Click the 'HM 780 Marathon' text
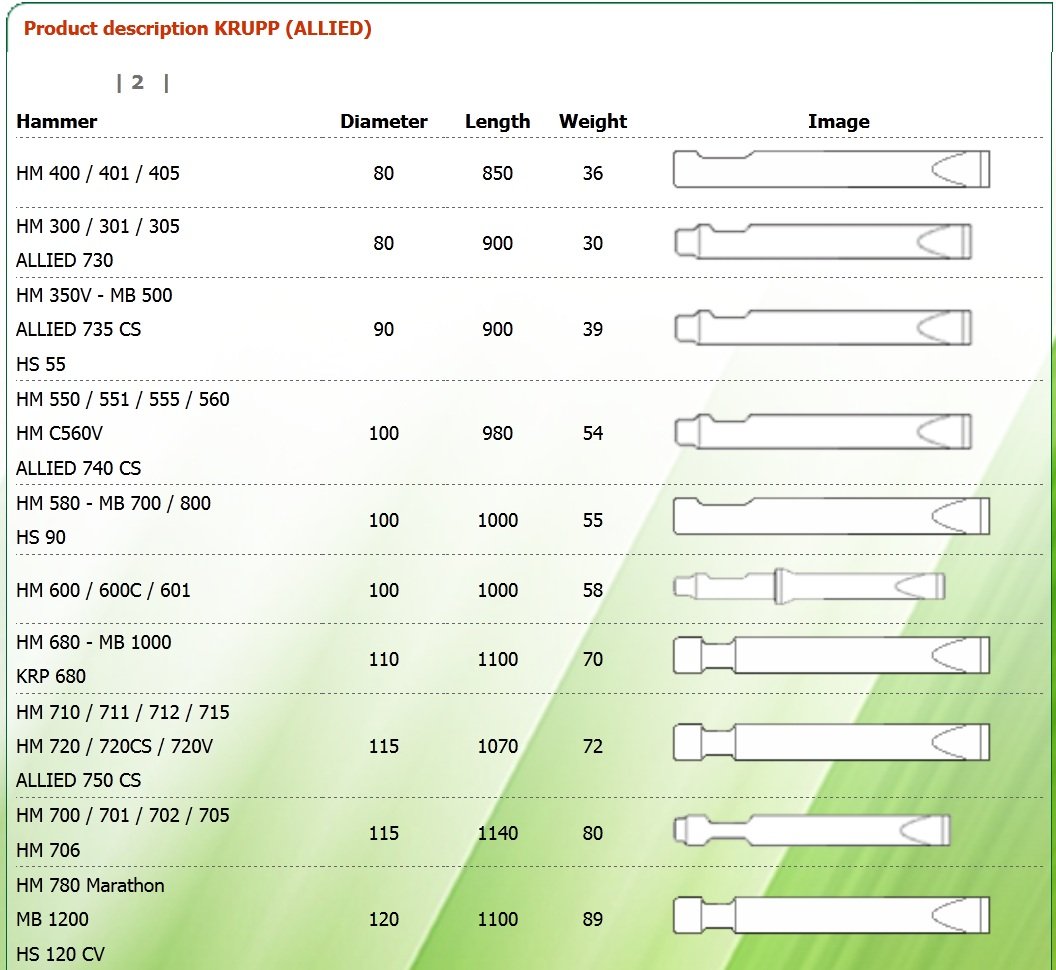Viewport: 1056px width, 970px height. click(x=90, y=885)
